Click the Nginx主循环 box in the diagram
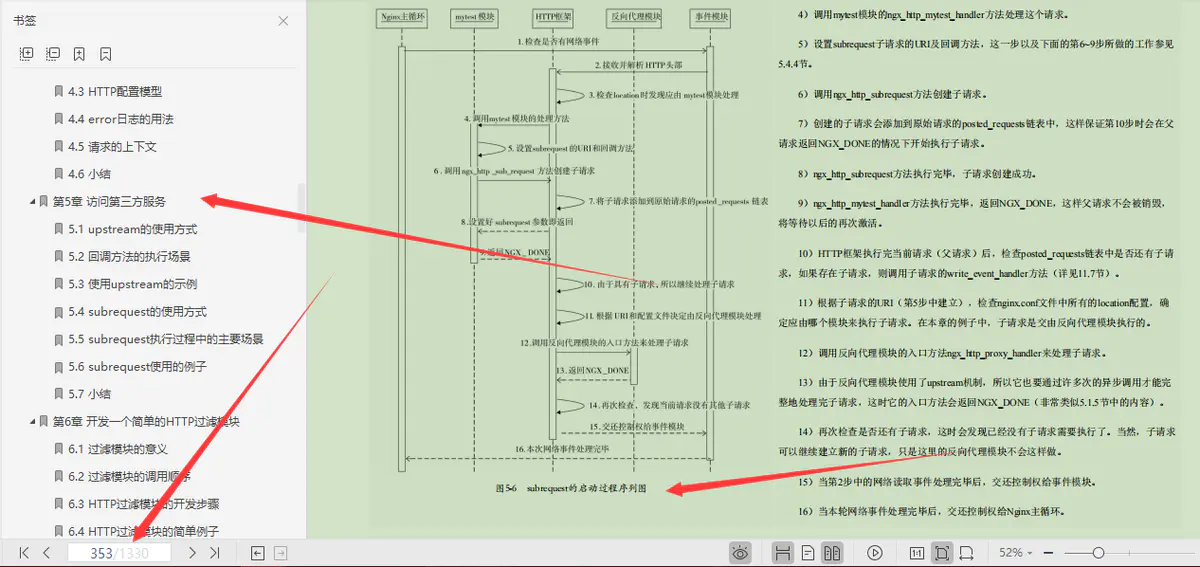This screenshot has height=567, width=1200. pyautogui.click(x=401, y=17)
